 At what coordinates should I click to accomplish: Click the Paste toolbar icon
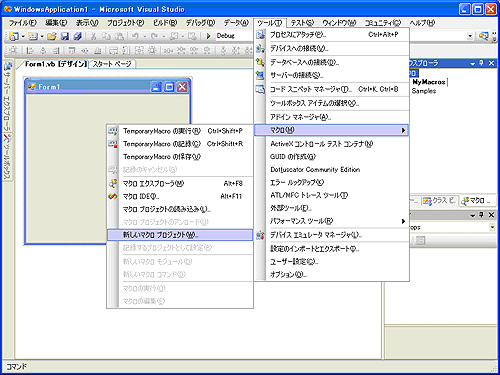click(120, 36)
